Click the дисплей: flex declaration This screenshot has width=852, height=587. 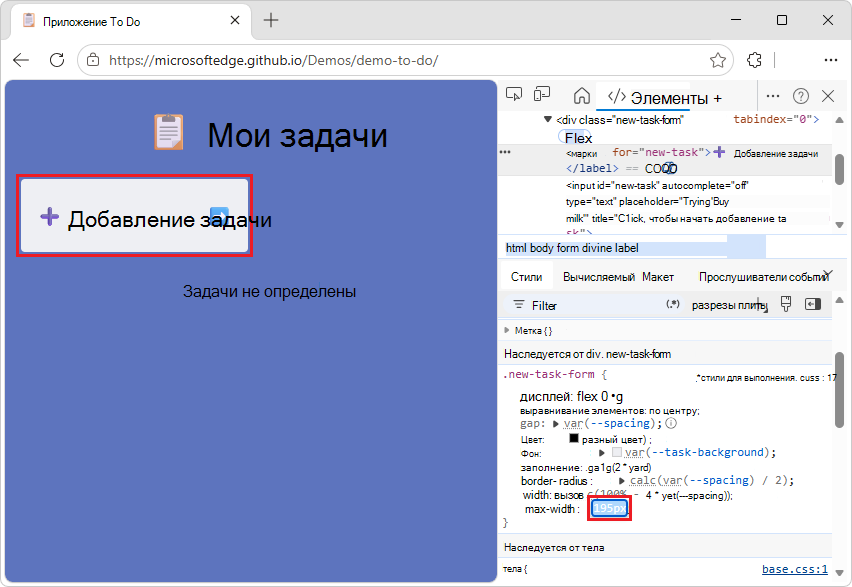(571, 396)
